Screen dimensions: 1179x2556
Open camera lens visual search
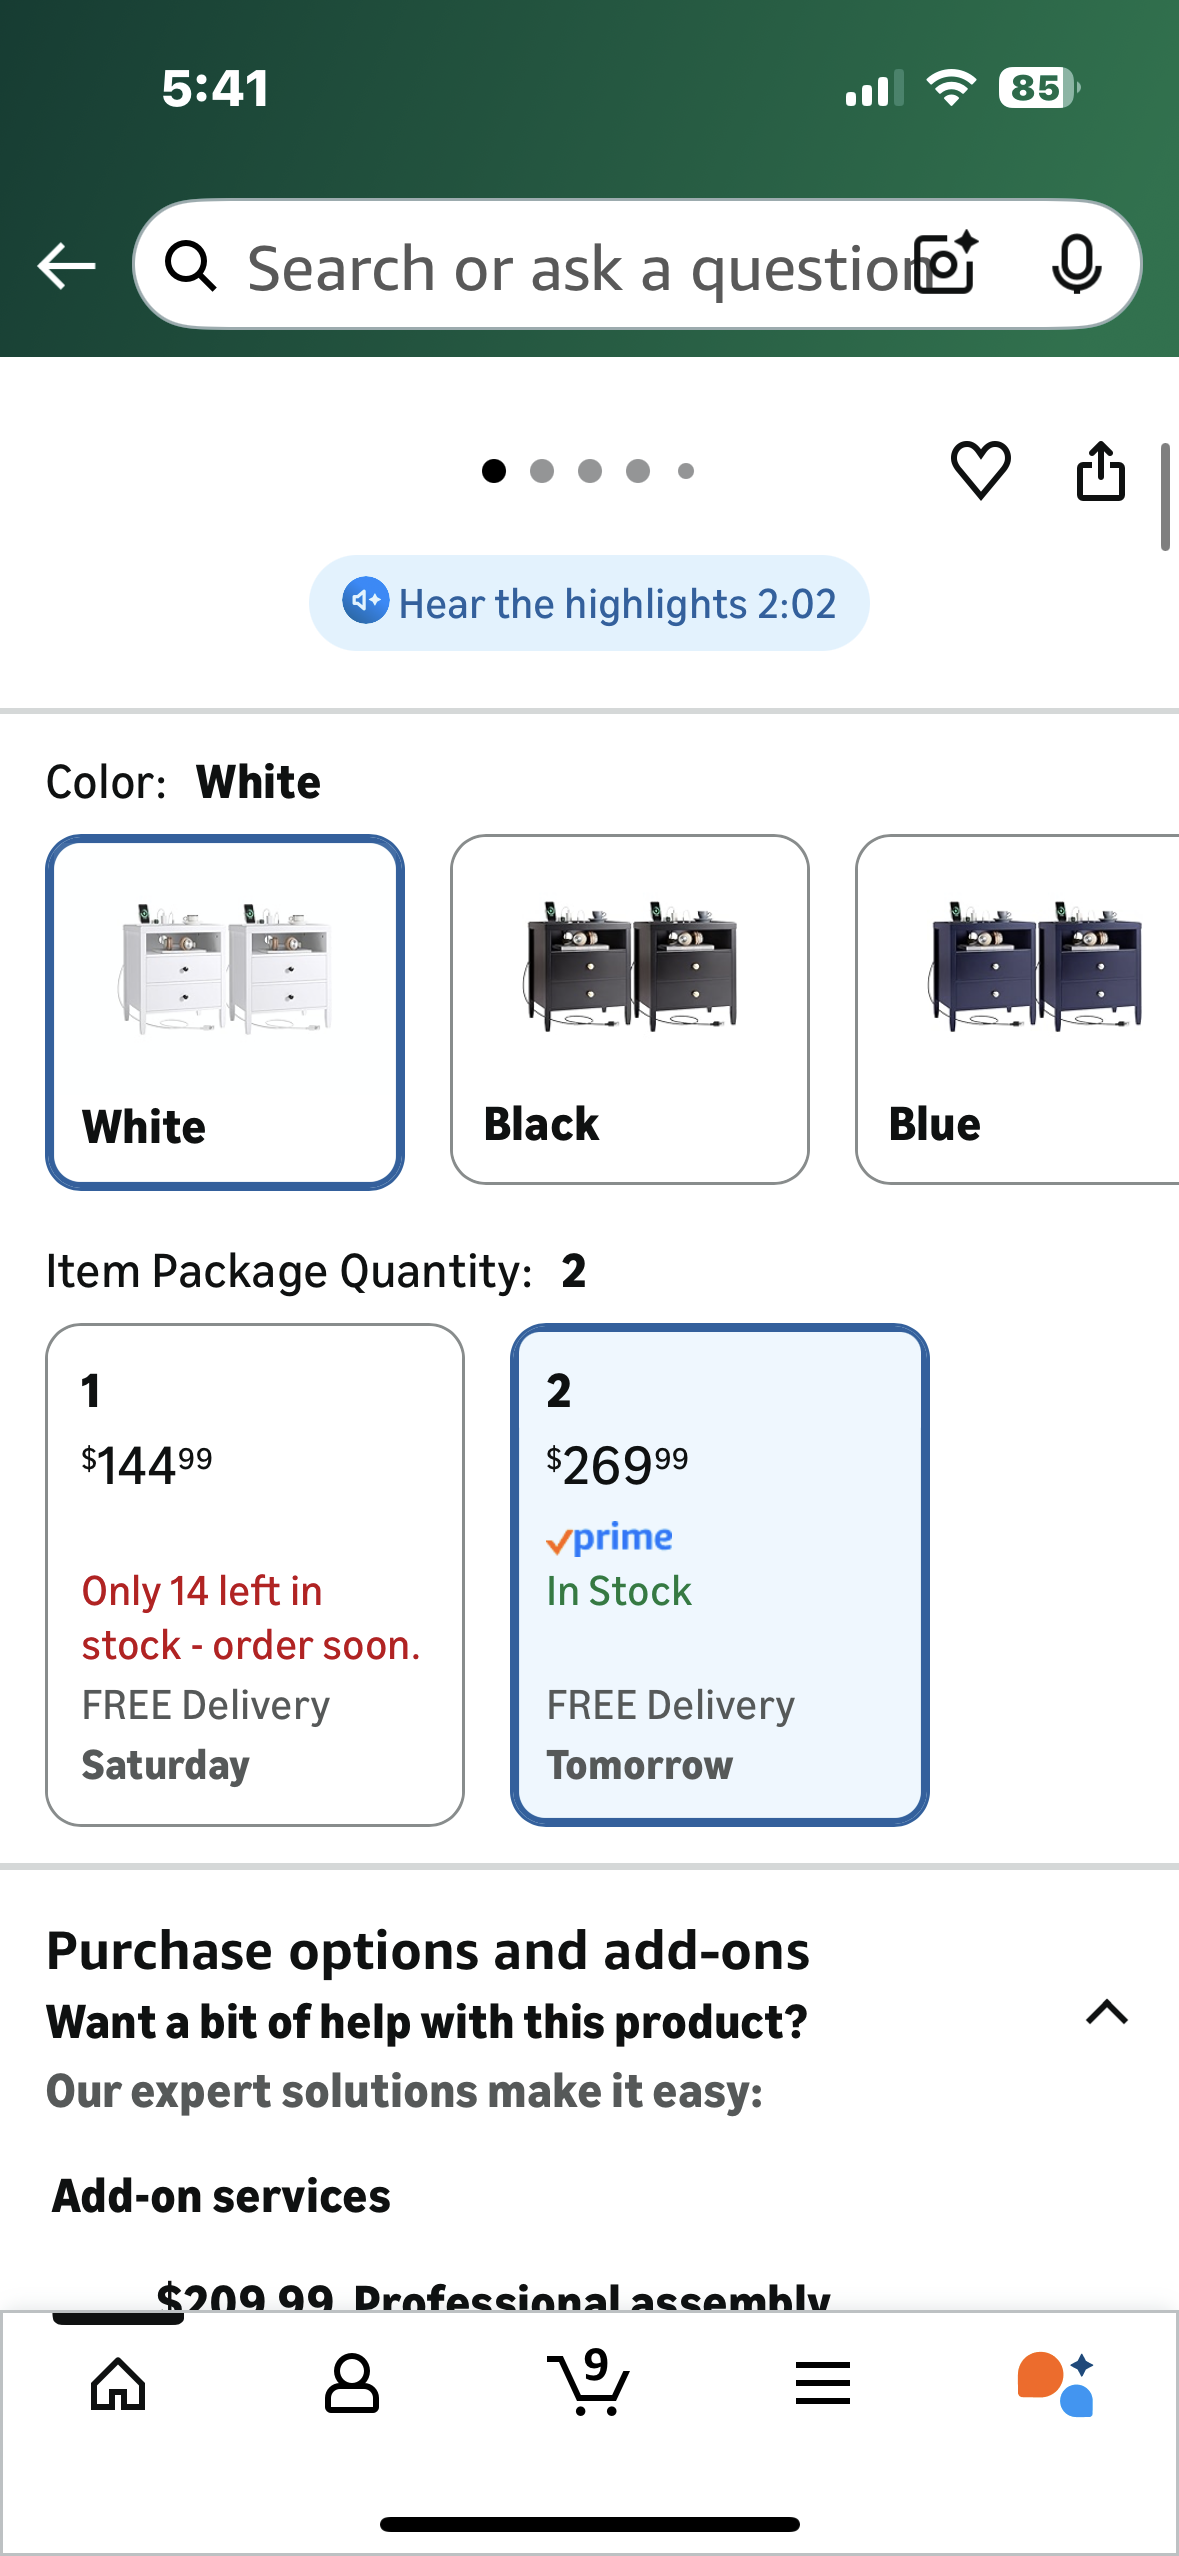[x=946, y=264]
